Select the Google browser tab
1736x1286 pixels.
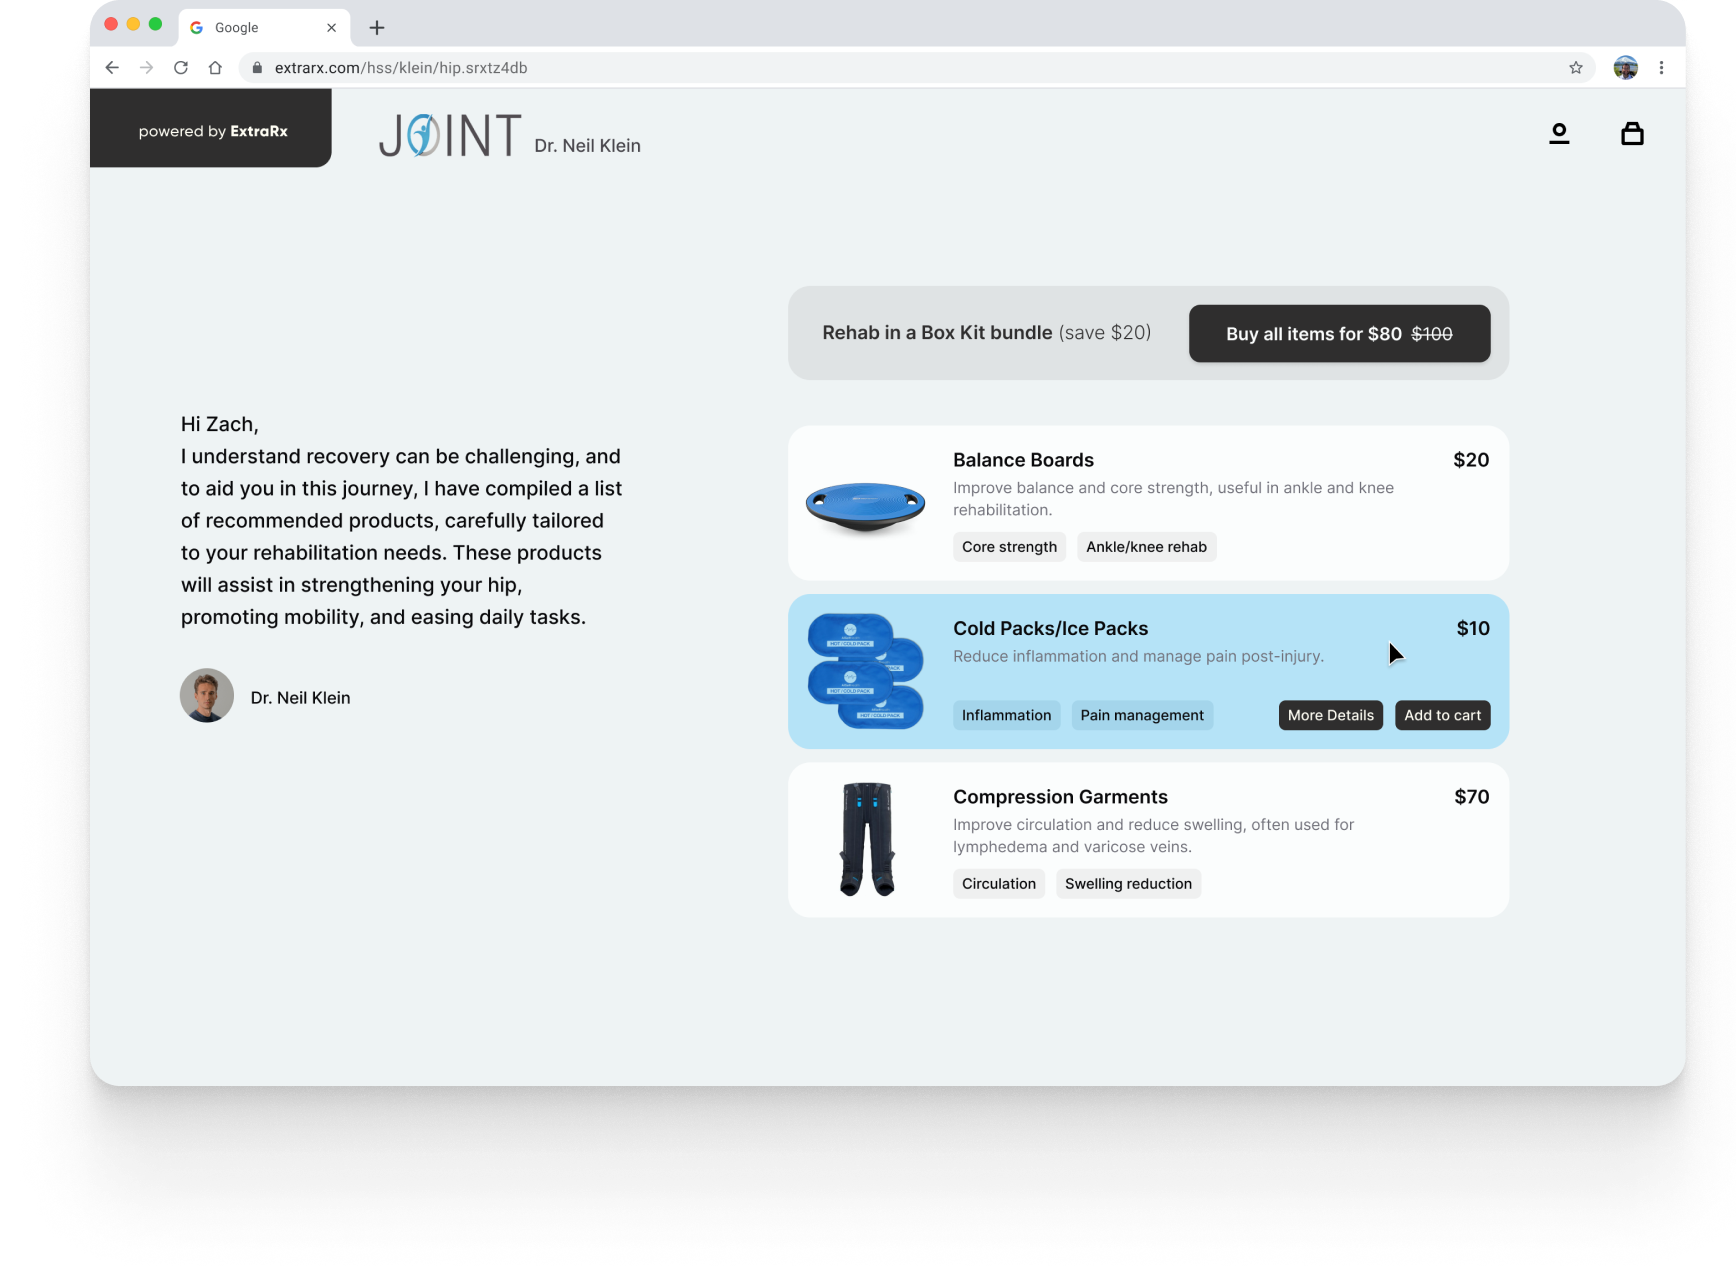264,28
